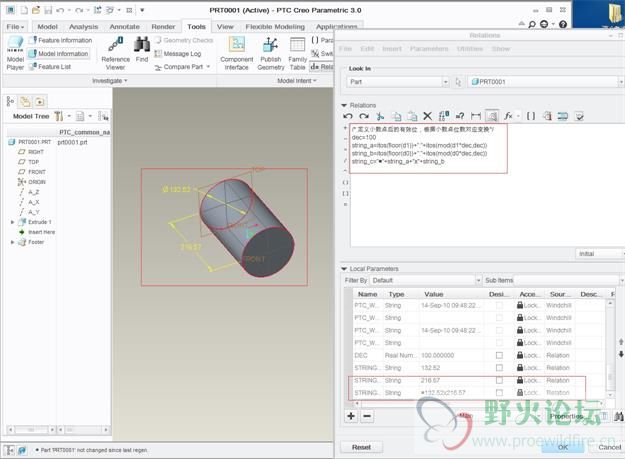Toggle Designate checkbox for the 132.52 STRING row

point(499,368)
